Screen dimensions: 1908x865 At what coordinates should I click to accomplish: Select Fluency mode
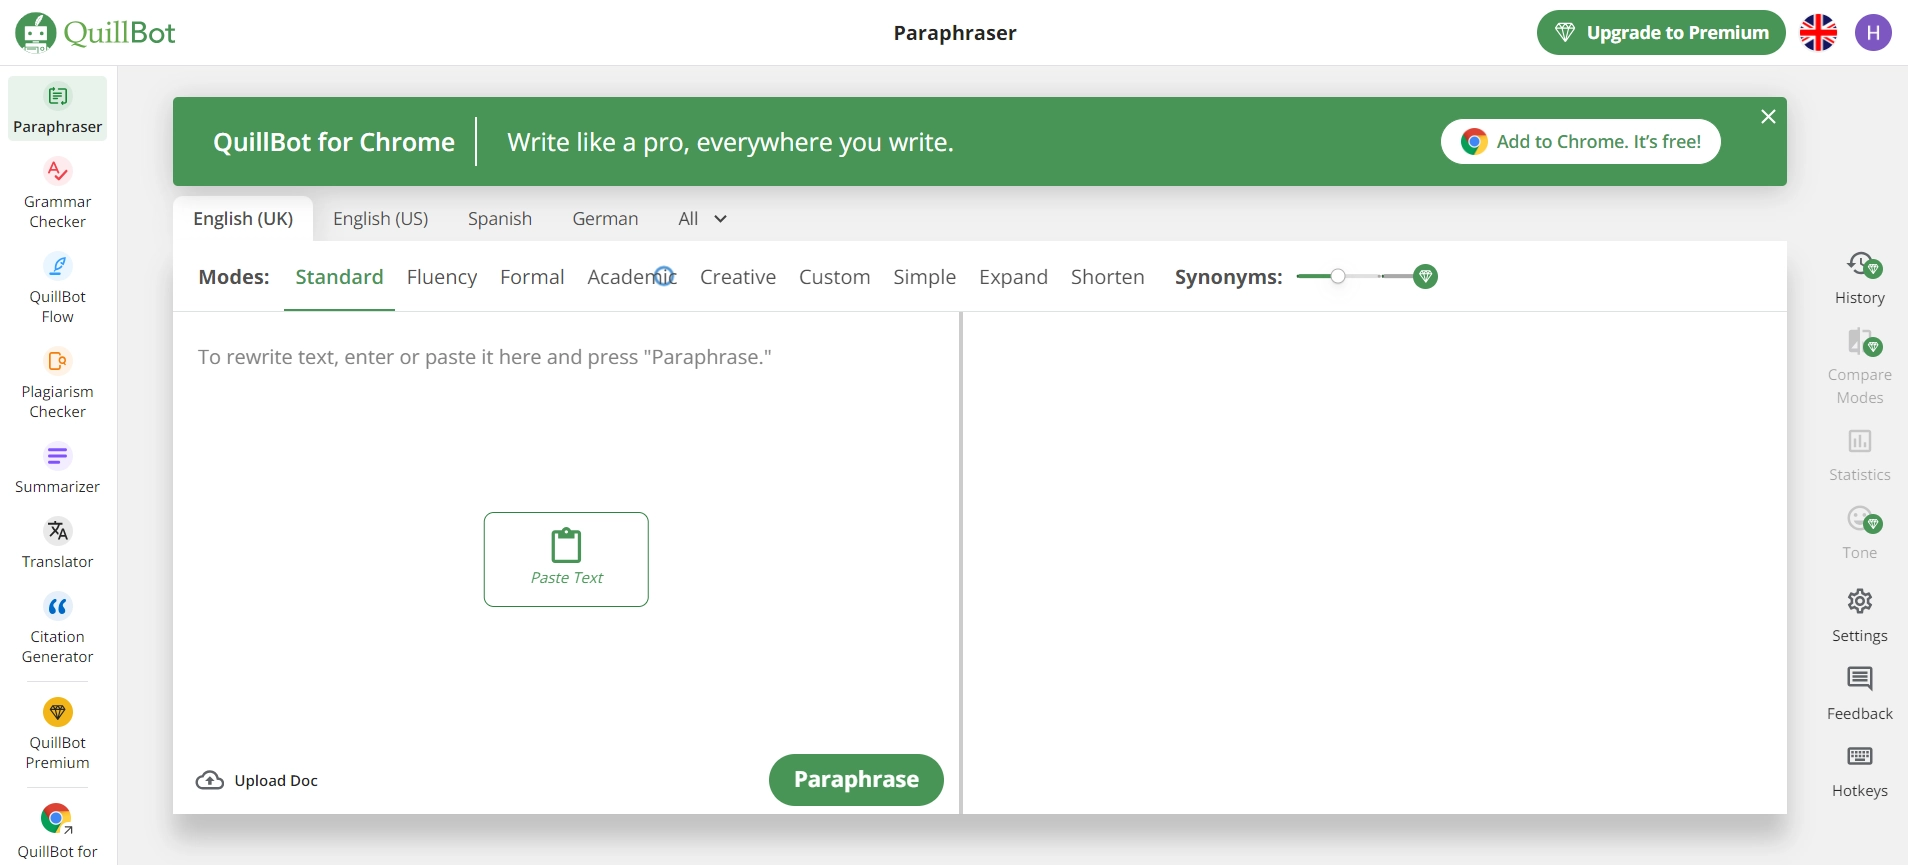click(442, 277)
